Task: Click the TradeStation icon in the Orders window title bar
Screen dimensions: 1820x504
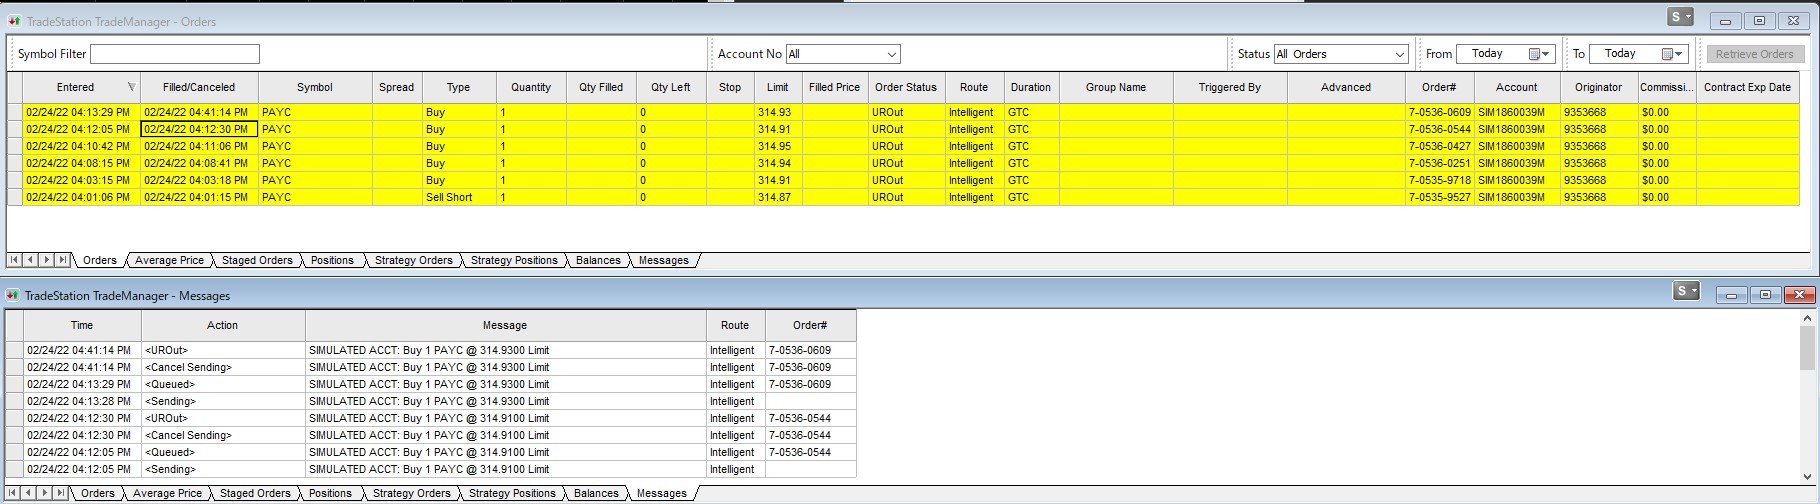Action: tap(14, 20)
